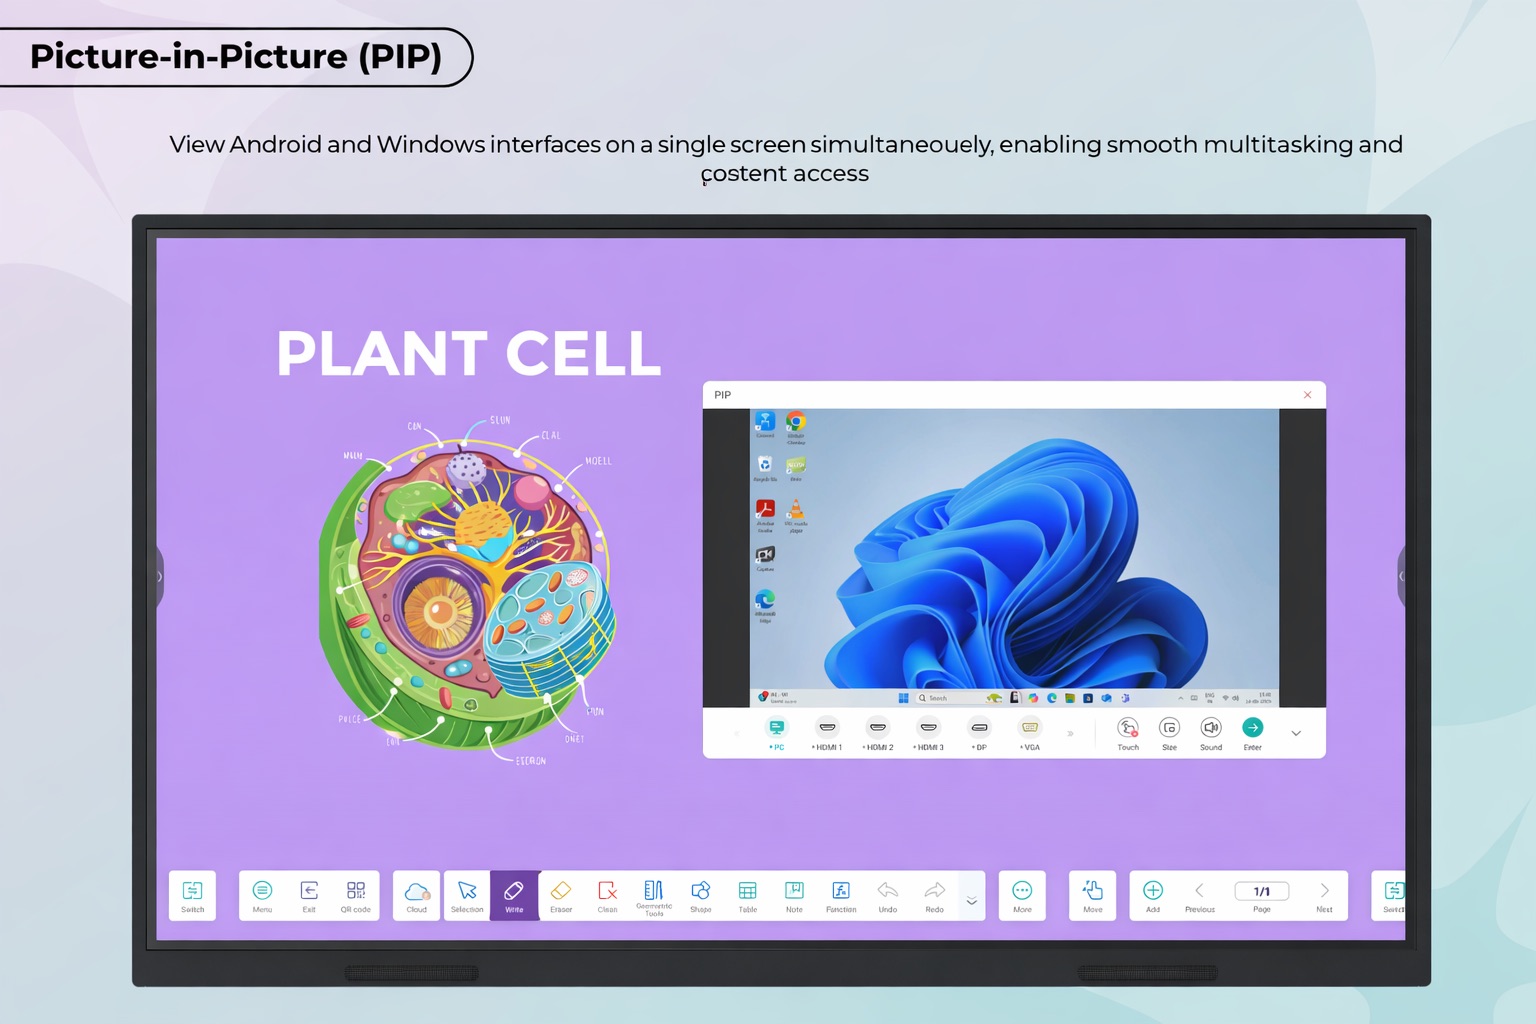The image size is (1536, 1024).
Task: Expand the PIP control bar chevron
Action: [x=1296, y=732]
